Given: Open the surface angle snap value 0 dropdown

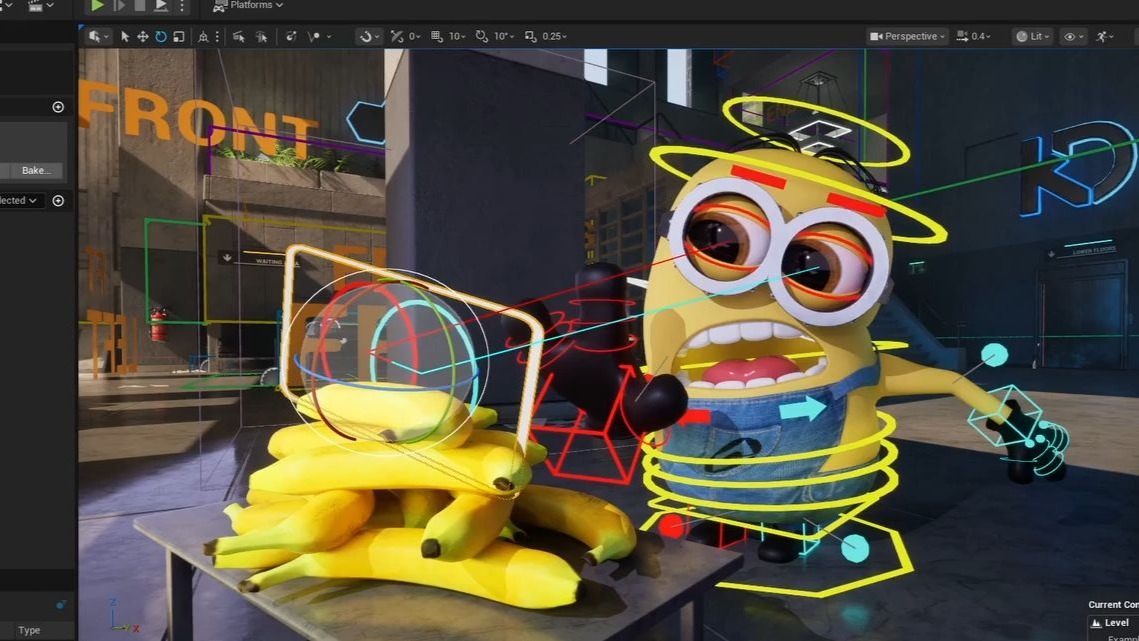Looking at the screenshot, I should [412, 36].
